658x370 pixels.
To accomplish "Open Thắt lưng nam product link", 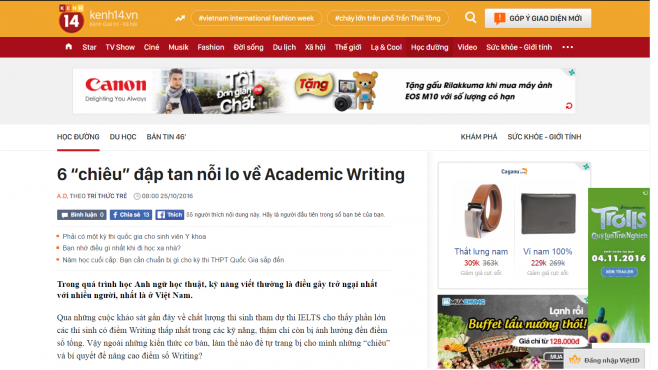I will click(481, 252).
